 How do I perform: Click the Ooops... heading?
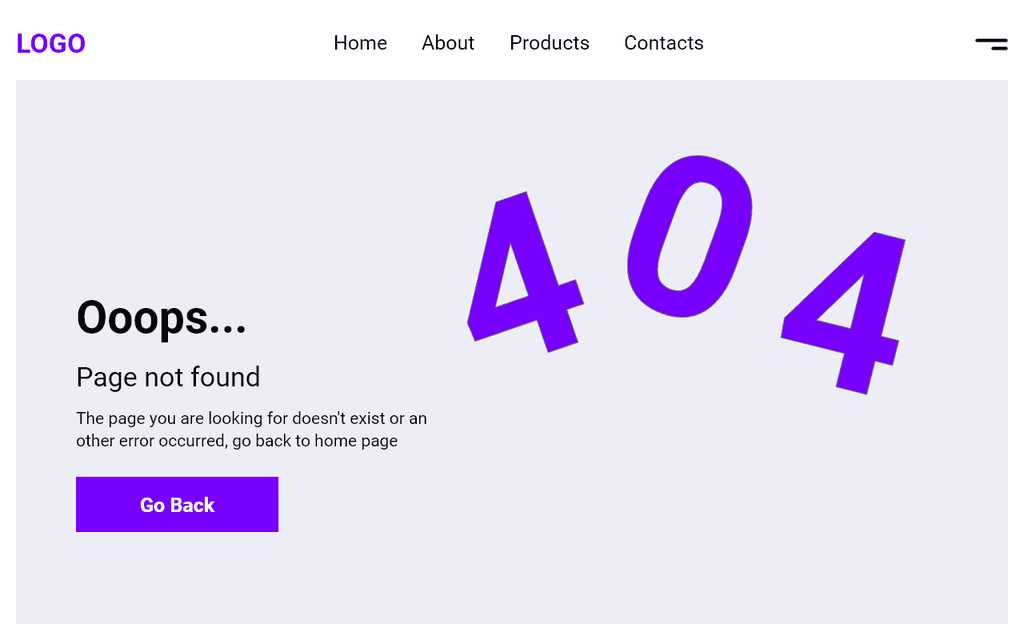161,318
